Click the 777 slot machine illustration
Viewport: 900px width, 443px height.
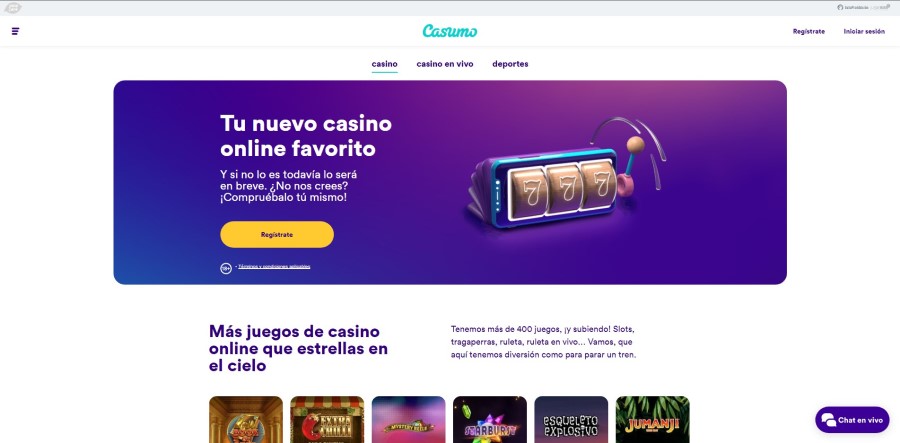pos(565,175)
